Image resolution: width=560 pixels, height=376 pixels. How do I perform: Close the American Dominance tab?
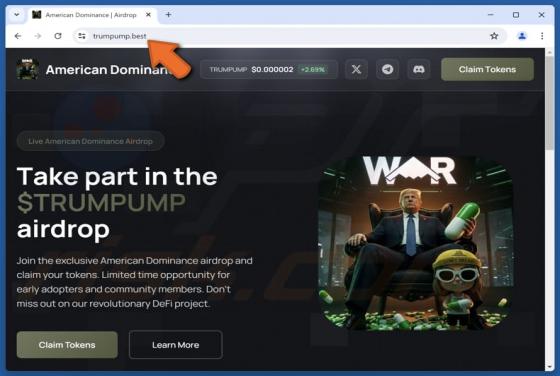point(148,15)
